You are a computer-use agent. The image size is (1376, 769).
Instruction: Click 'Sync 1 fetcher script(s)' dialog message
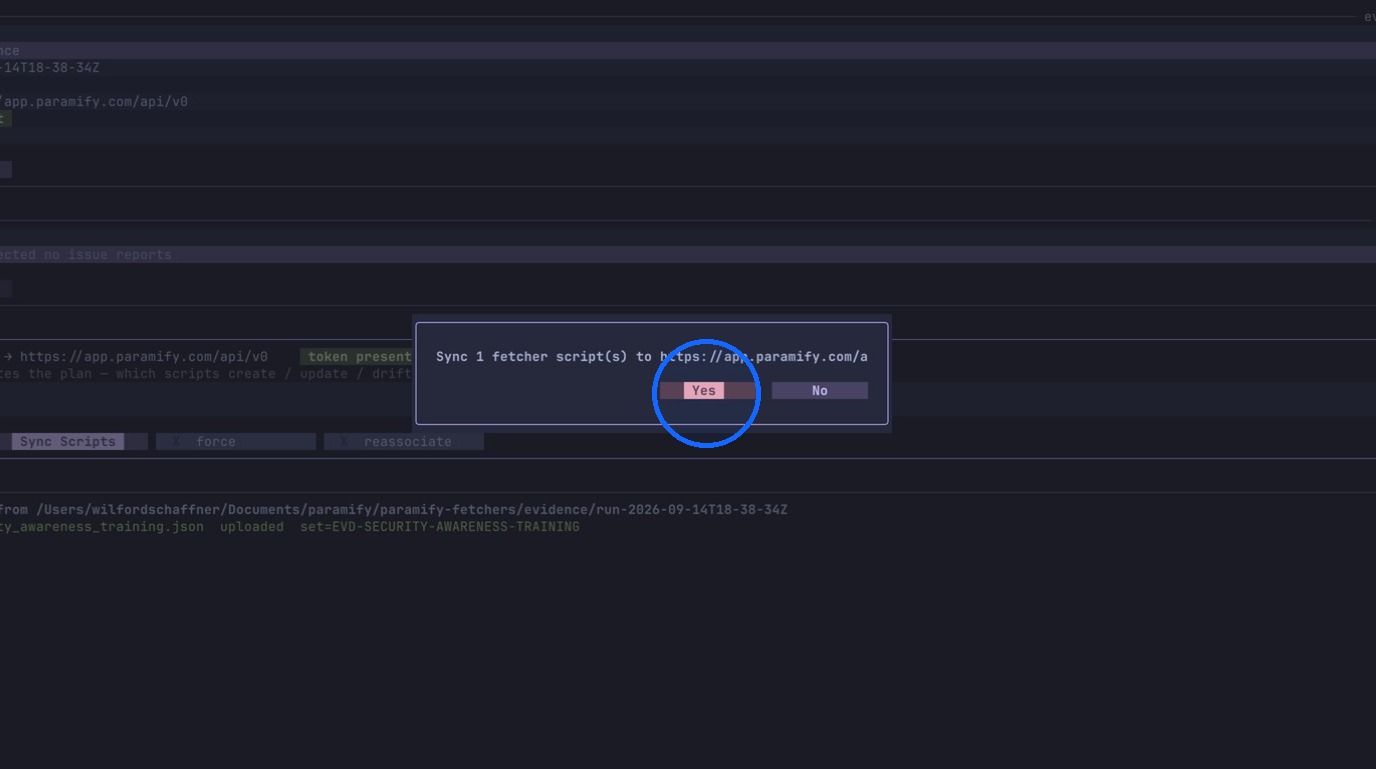coord(651,357)
